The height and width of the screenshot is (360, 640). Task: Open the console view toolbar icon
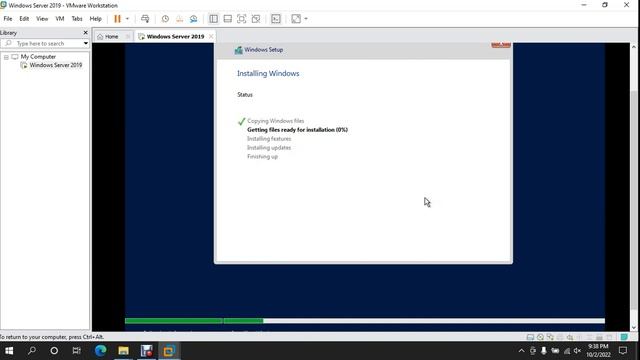coord(276,19)
